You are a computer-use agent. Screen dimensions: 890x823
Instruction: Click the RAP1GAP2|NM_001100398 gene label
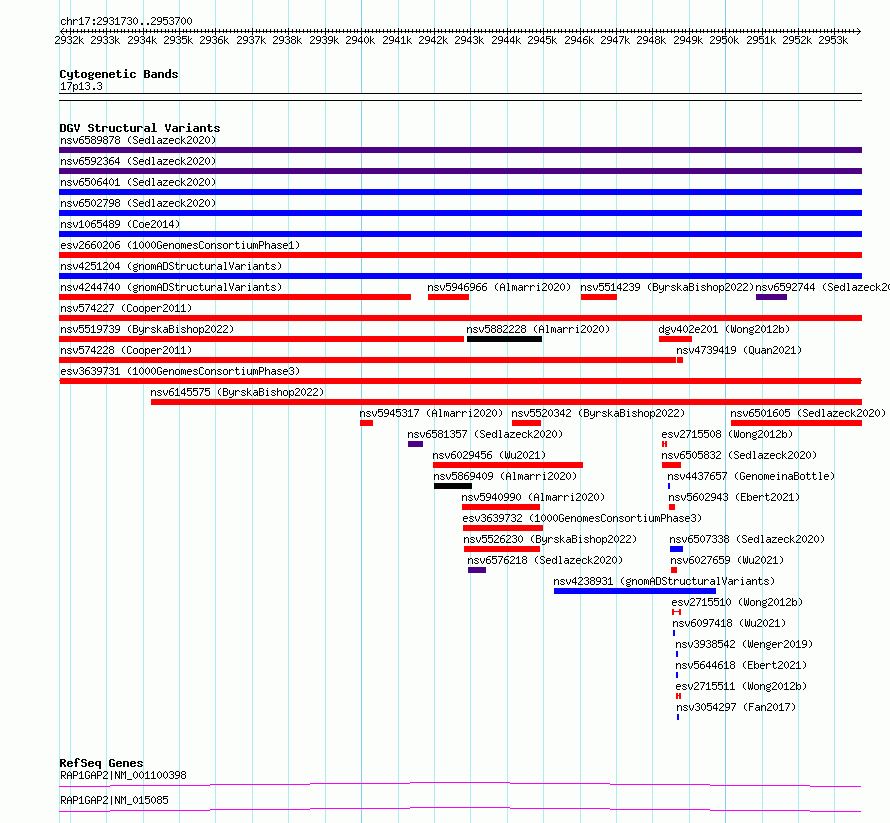point(123,775)
